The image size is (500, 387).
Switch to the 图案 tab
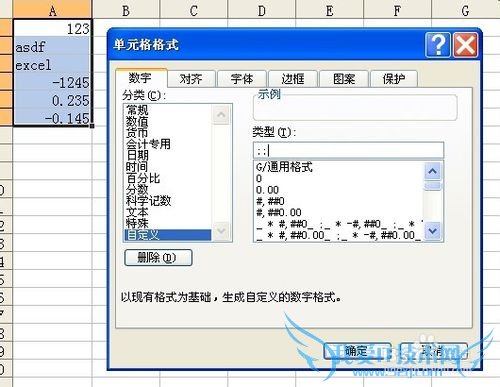click(344, 79)
